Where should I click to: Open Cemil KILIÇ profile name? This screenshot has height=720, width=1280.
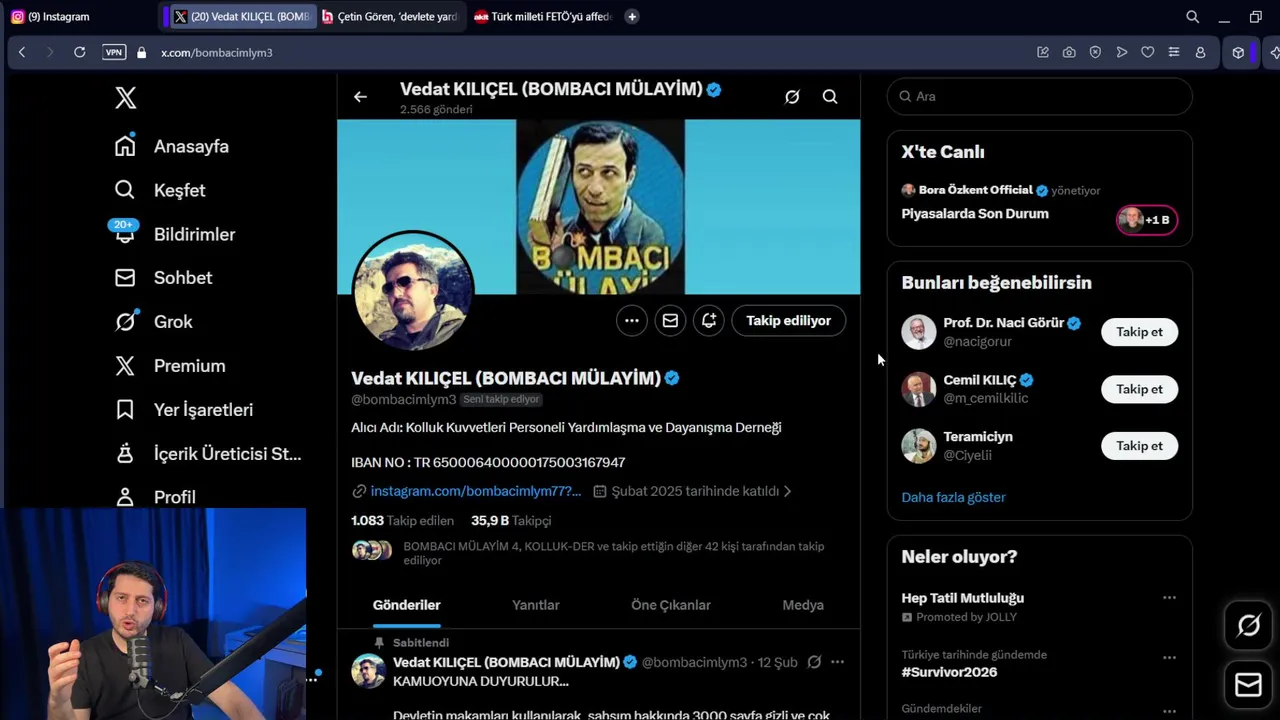[980, 380]
